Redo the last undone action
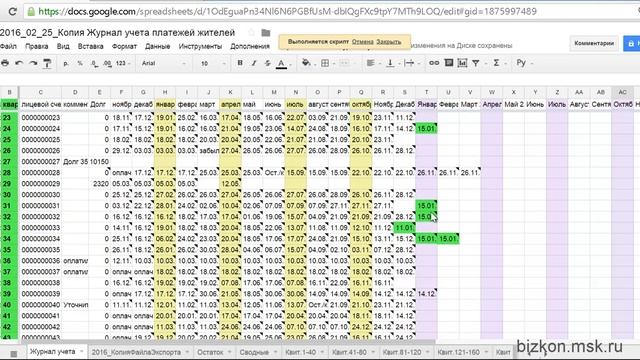 [33, 63]
